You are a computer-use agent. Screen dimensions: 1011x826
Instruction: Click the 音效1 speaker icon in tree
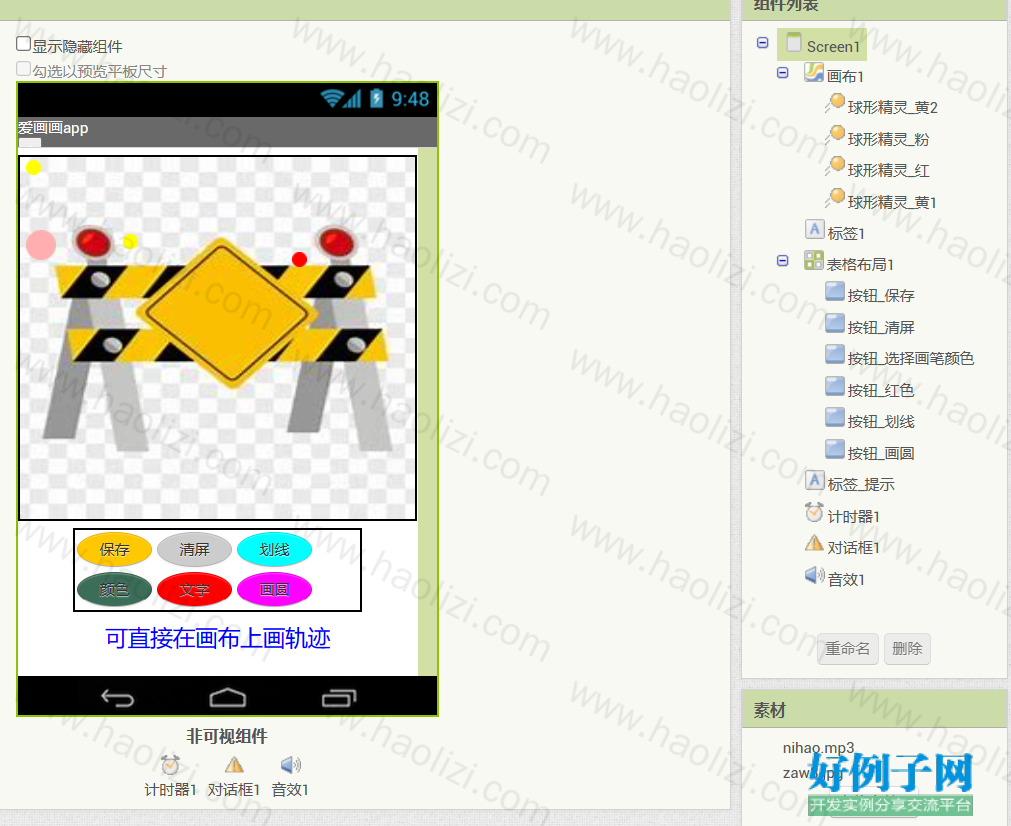coord(814,575)
